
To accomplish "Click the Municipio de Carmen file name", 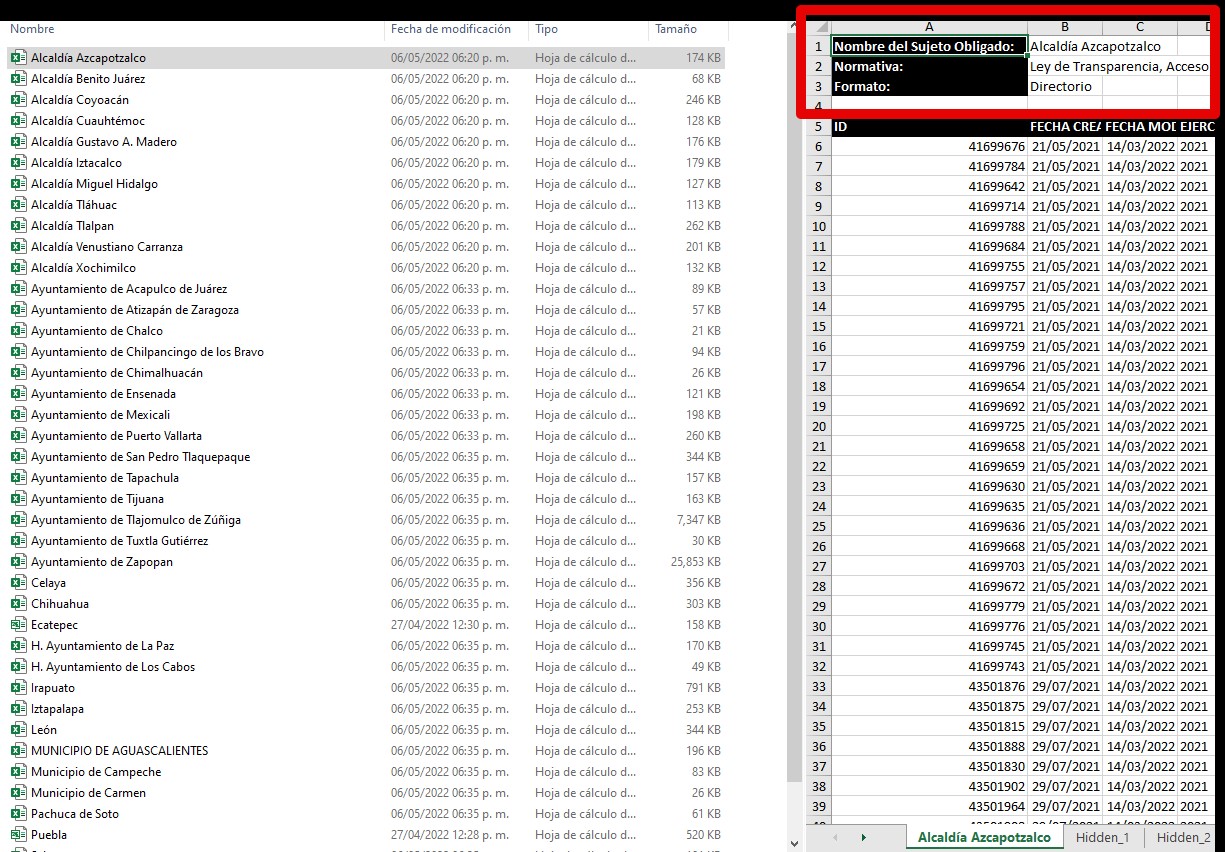I will click(88, 793).
